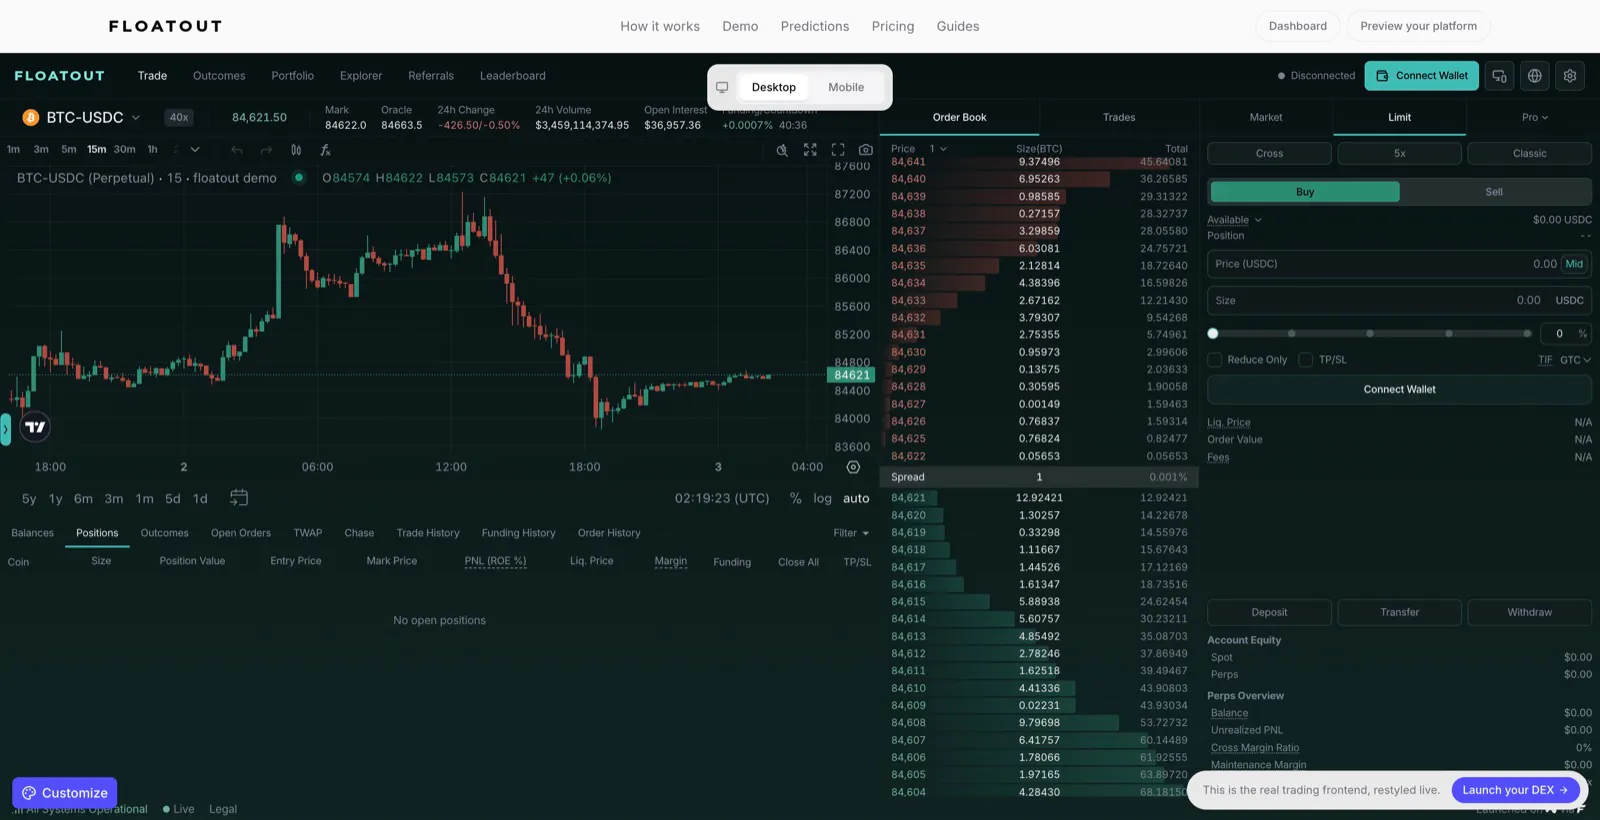Open the Customize button

65,793
